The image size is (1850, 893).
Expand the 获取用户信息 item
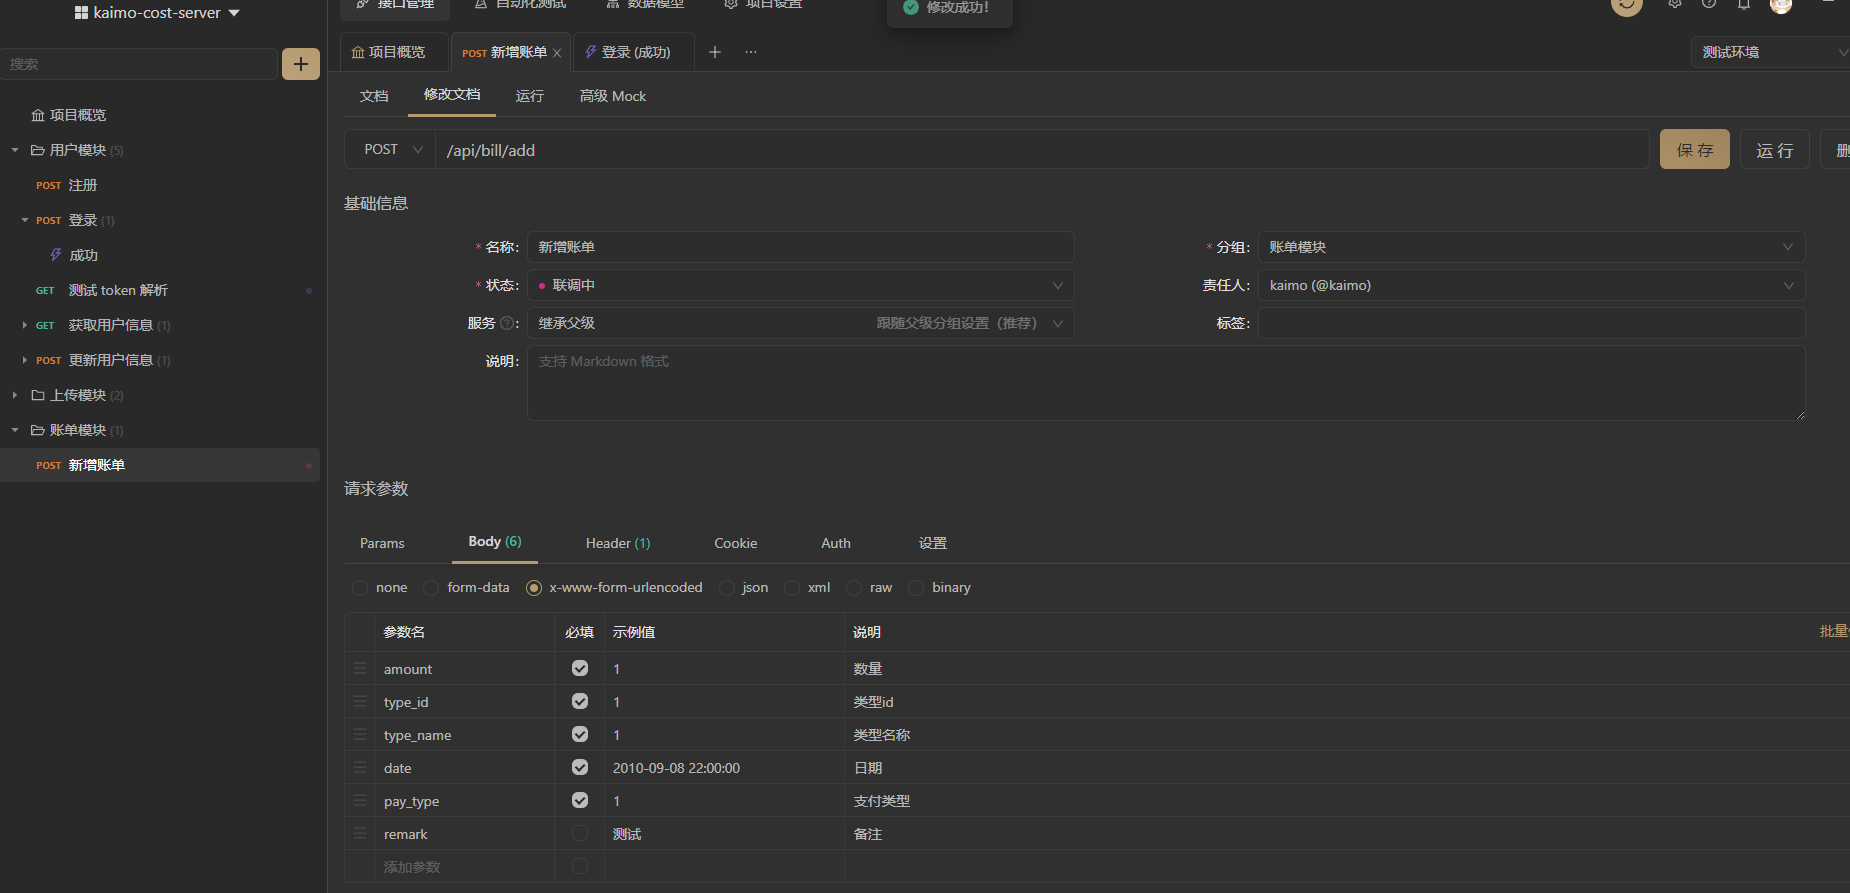click(25, 325)
